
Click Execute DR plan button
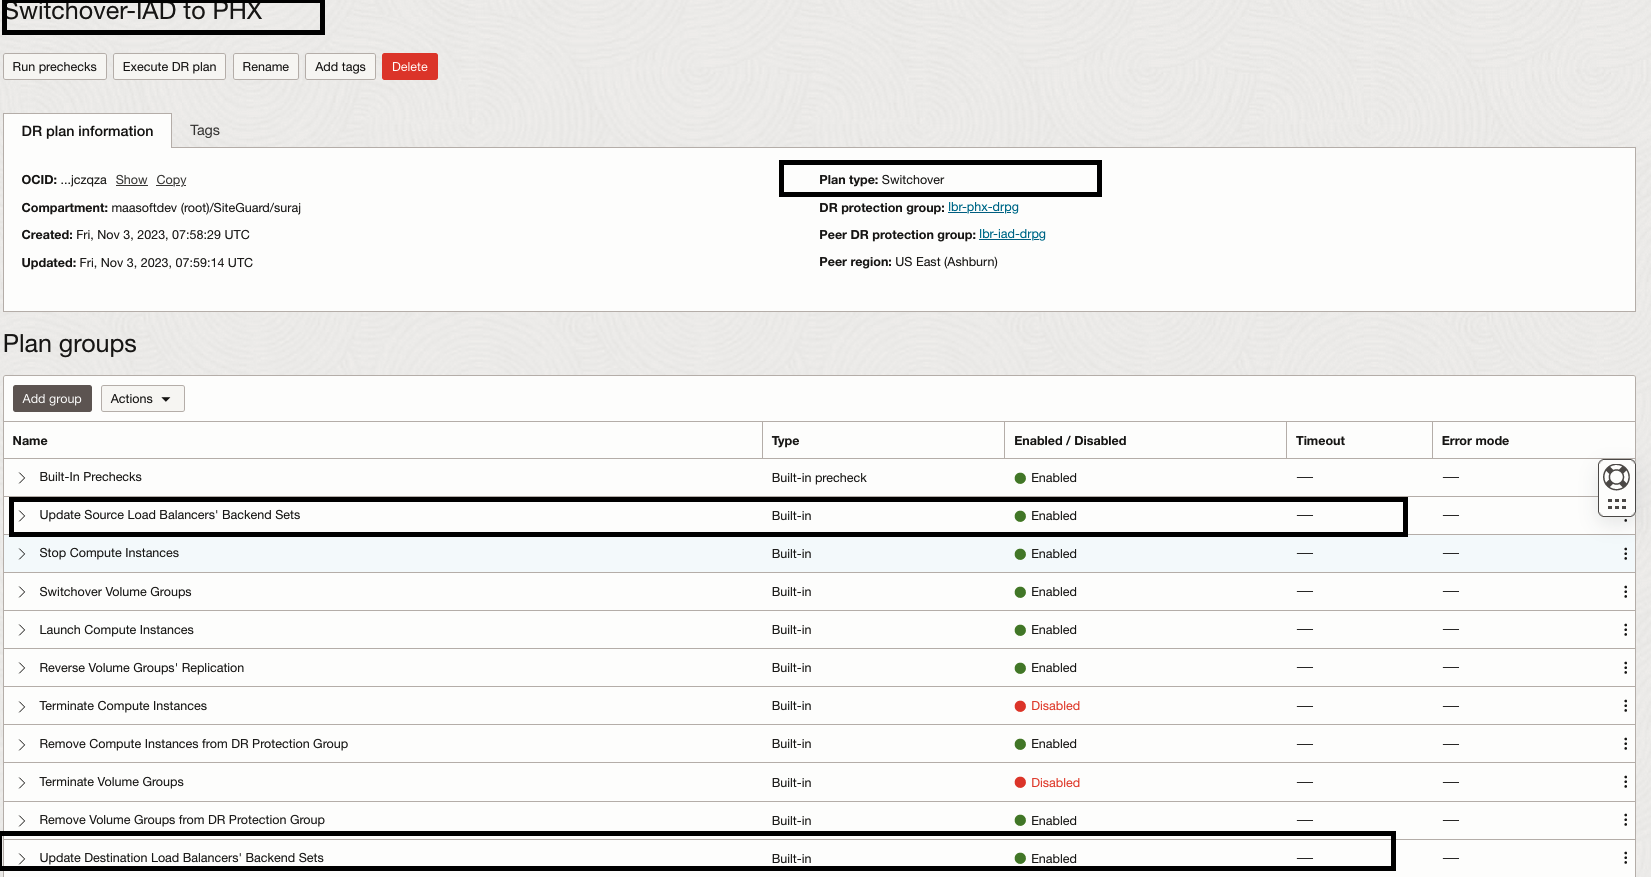[169, 67]
